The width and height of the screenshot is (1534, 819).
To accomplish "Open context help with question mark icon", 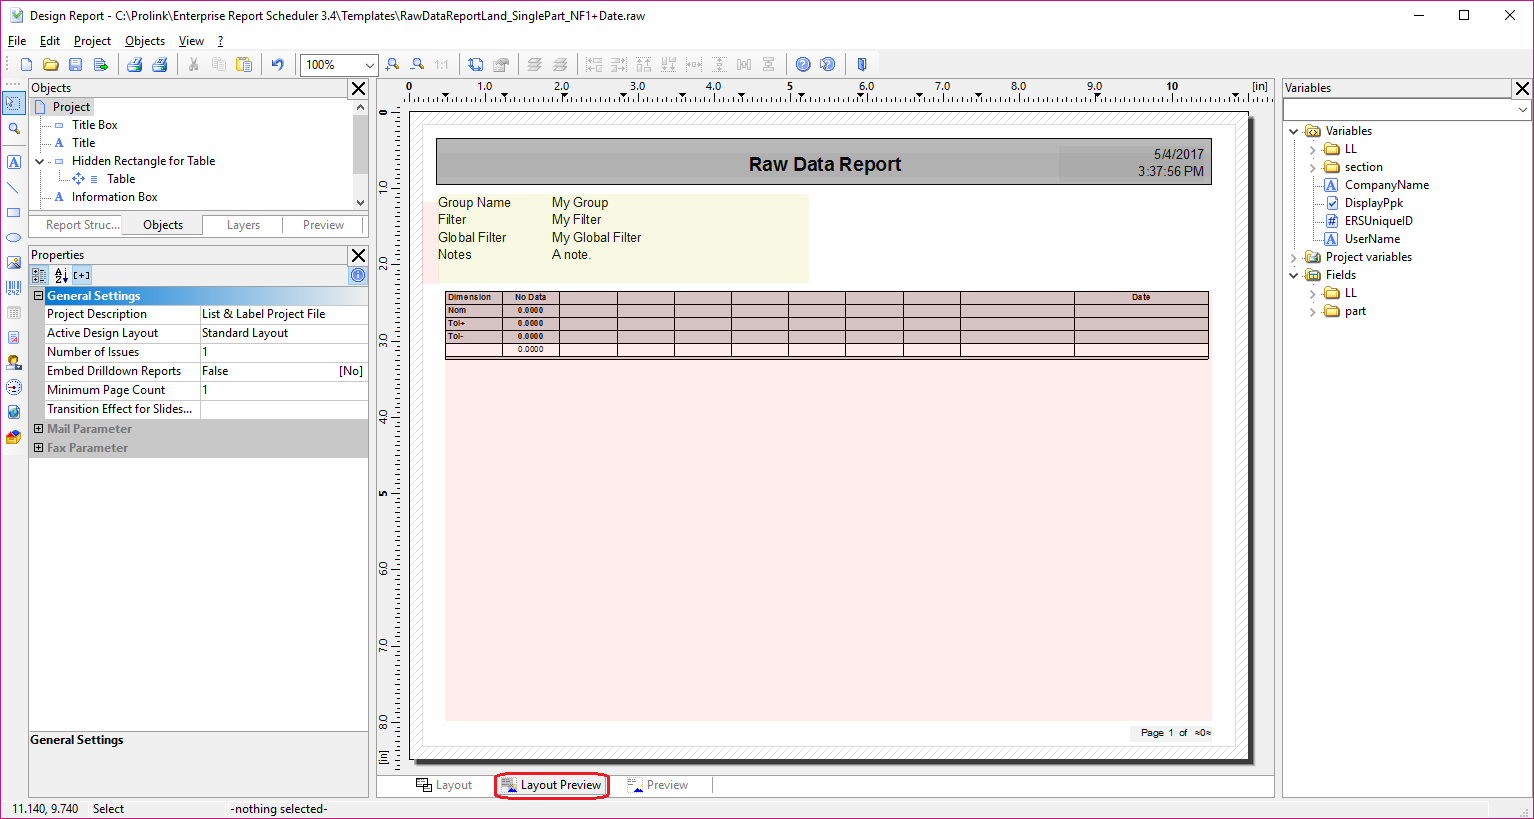I will click(827, 65).
